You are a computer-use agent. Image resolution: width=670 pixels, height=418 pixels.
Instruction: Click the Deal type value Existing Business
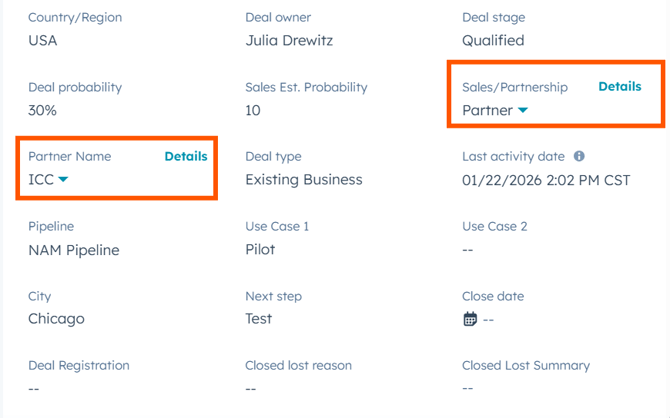point(304,180)
